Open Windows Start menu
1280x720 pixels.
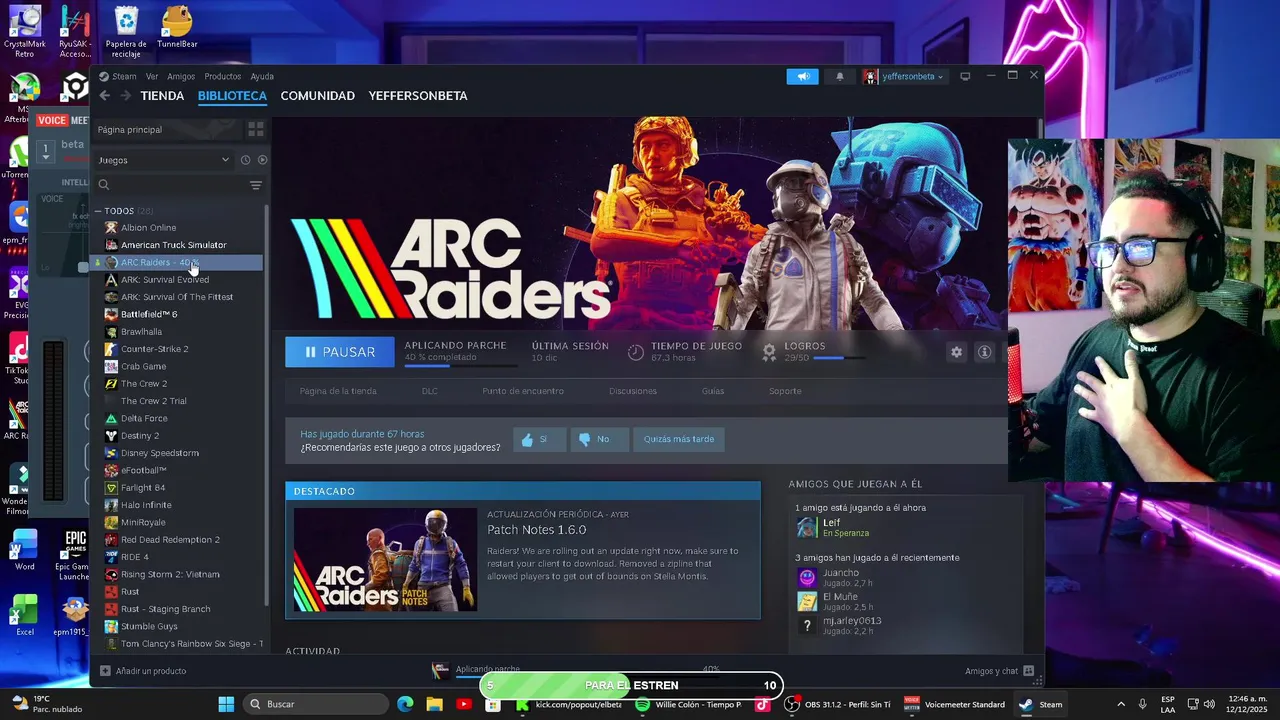pyautogui.click(x=226, y=704)
